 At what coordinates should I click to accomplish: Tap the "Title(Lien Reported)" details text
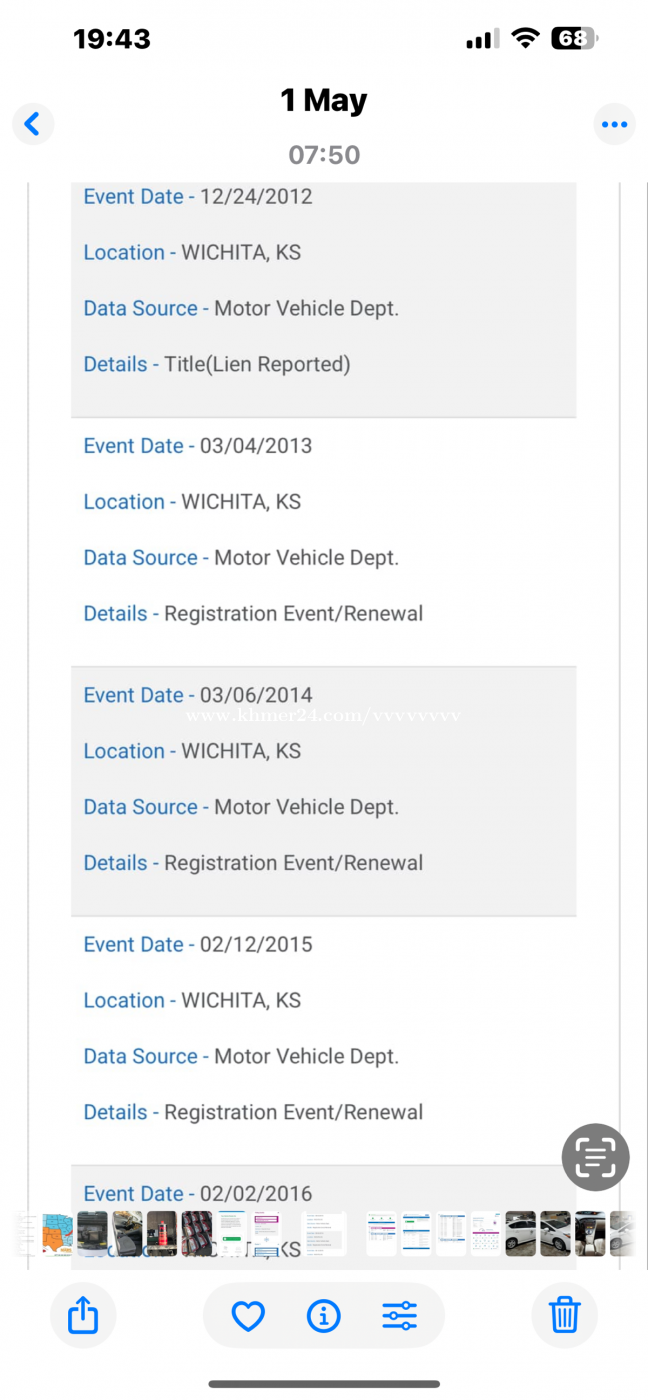click(257, 364)
